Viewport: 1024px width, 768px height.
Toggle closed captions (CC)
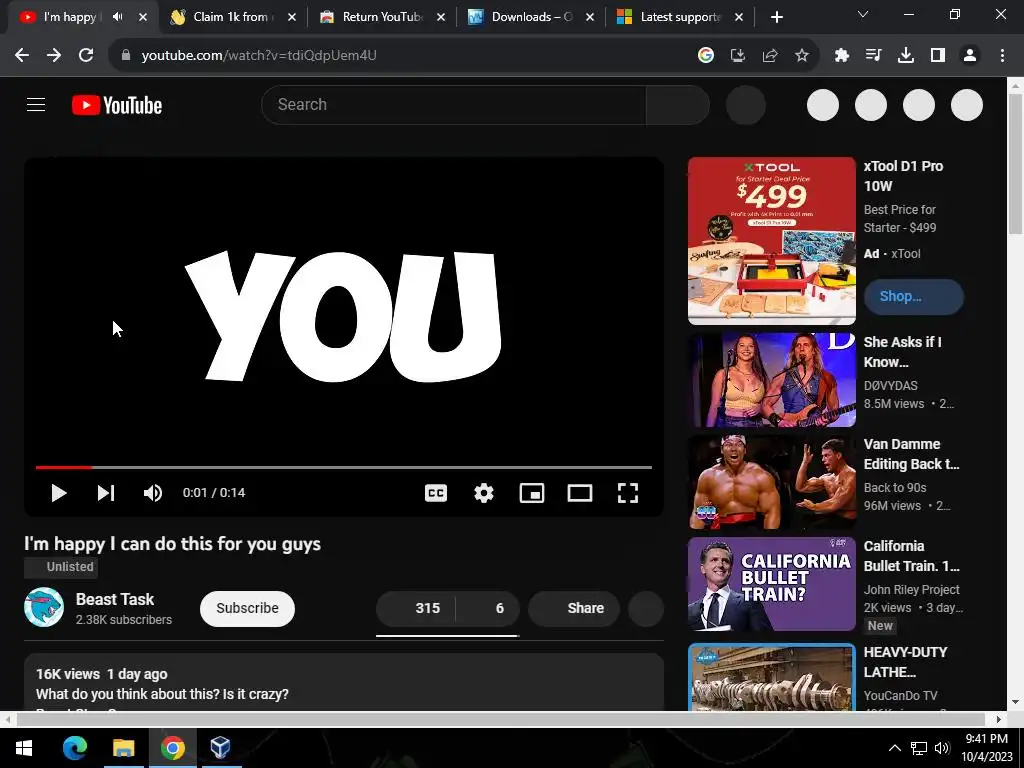436,493
